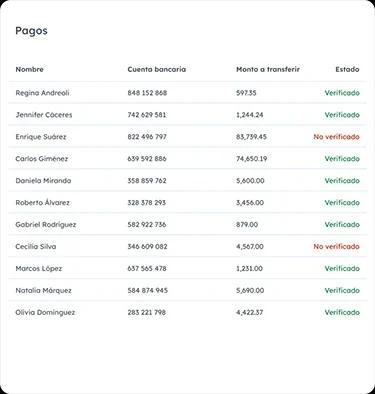375x394 pixels.
Task: Click the name Regina Andreoli
Action: tap(42, 93)
